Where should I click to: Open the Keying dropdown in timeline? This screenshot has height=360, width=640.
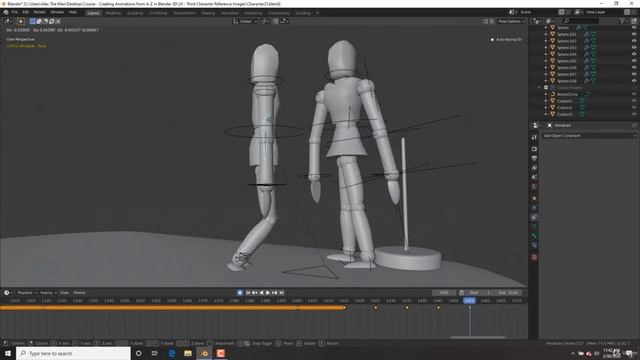coord(48,293)
